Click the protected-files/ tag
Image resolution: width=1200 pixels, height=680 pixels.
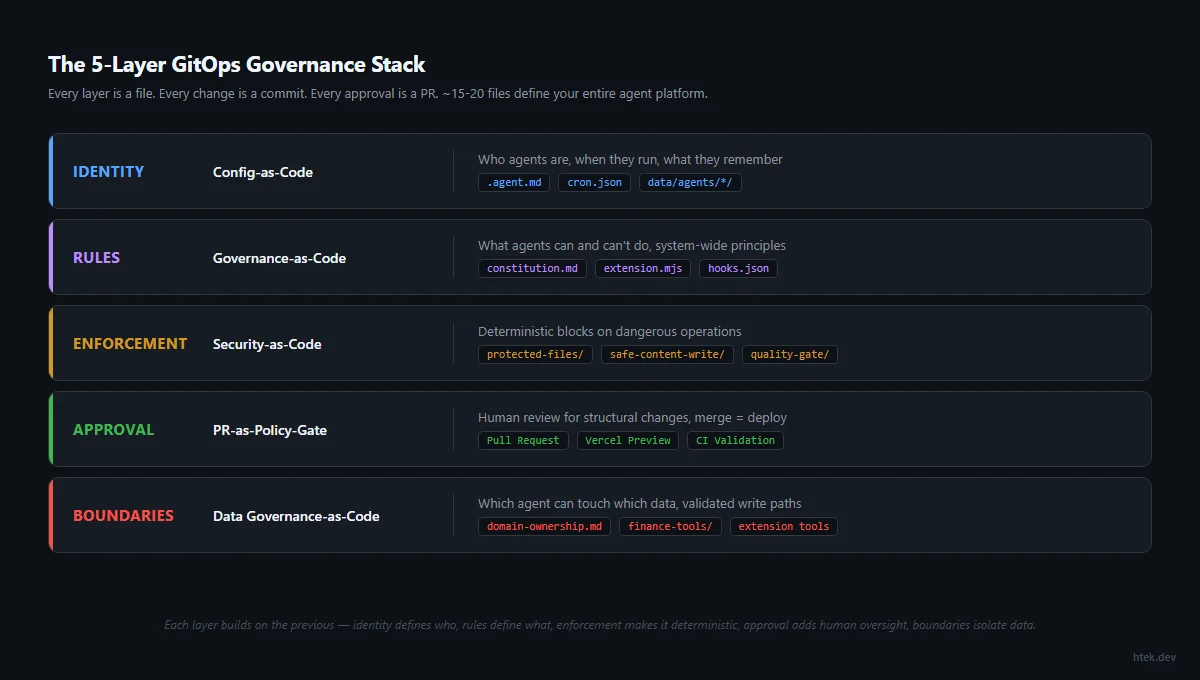pyautogui.click(x=535, y=355)
